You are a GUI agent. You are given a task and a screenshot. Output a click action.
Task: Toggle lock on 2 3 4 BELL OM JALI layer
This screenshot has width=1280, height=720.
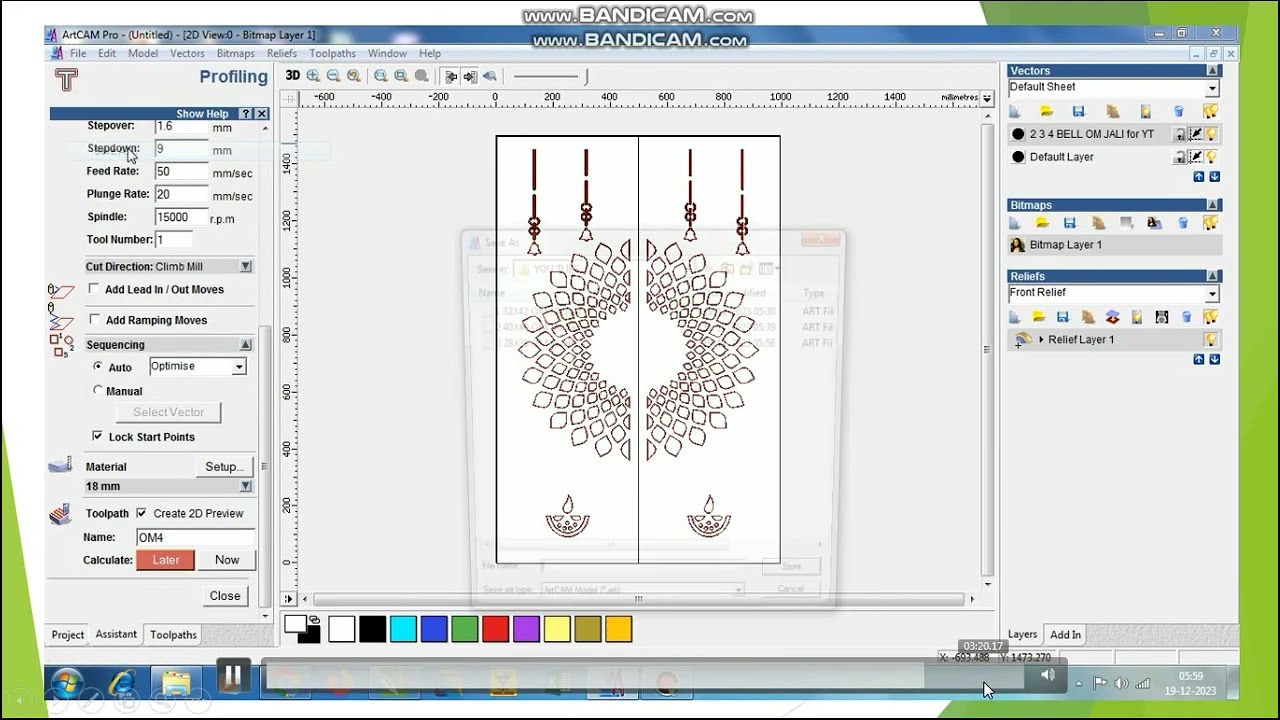pos(1180,134)
